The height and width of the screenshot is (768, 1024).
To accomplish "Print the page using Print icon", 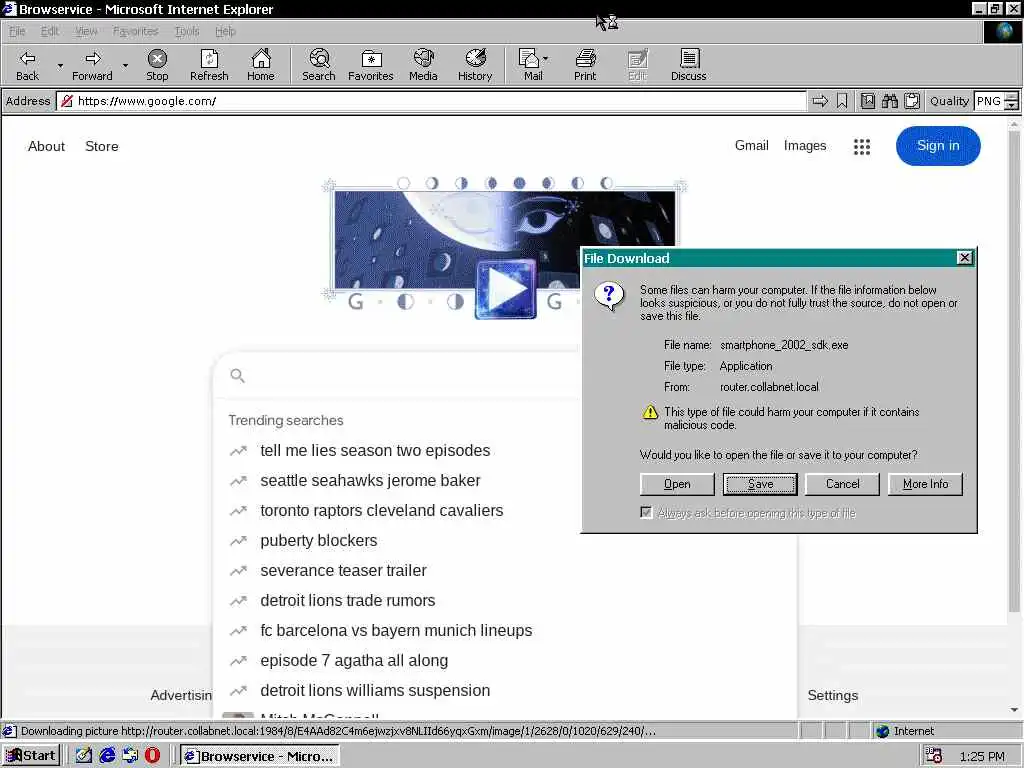I will 585,65.
